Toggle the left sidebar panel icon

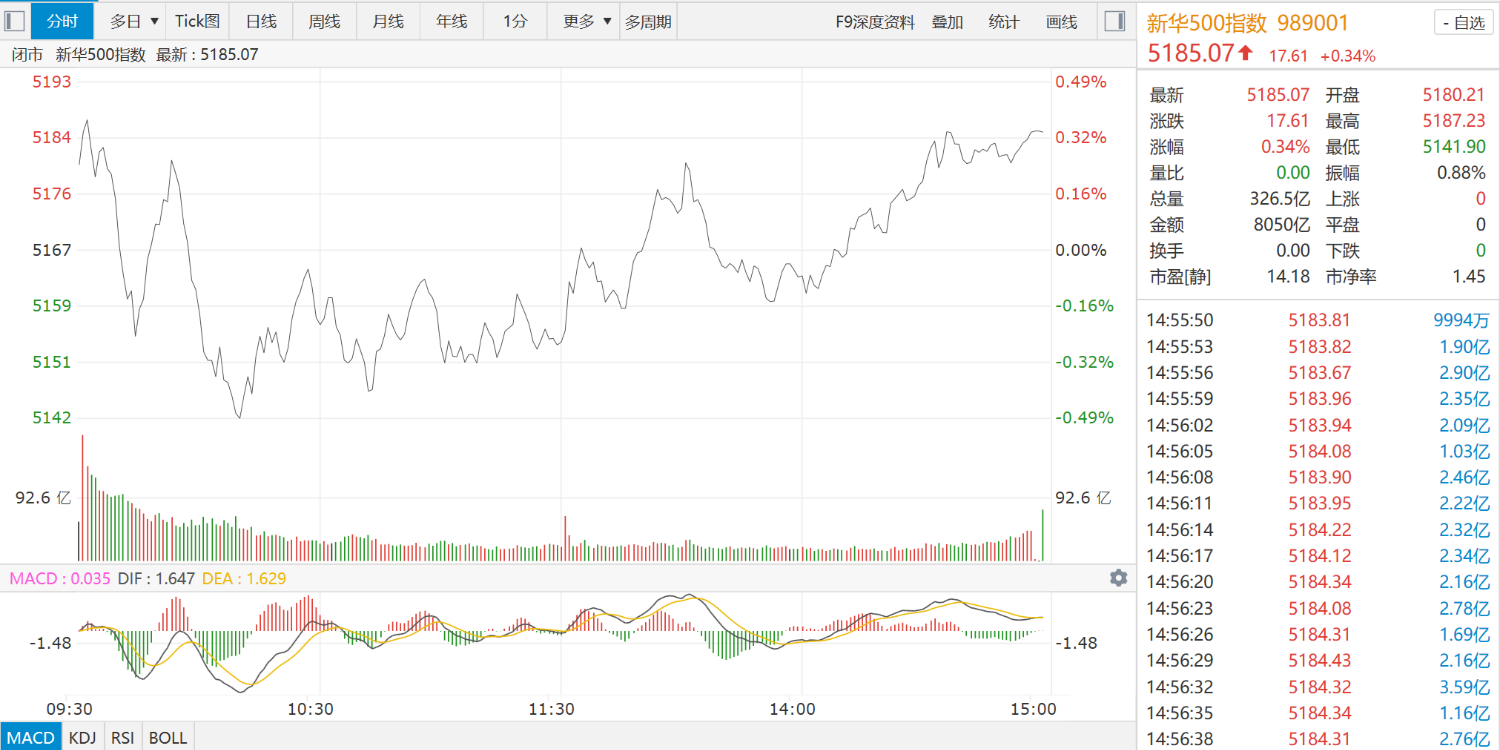point(14,21)
